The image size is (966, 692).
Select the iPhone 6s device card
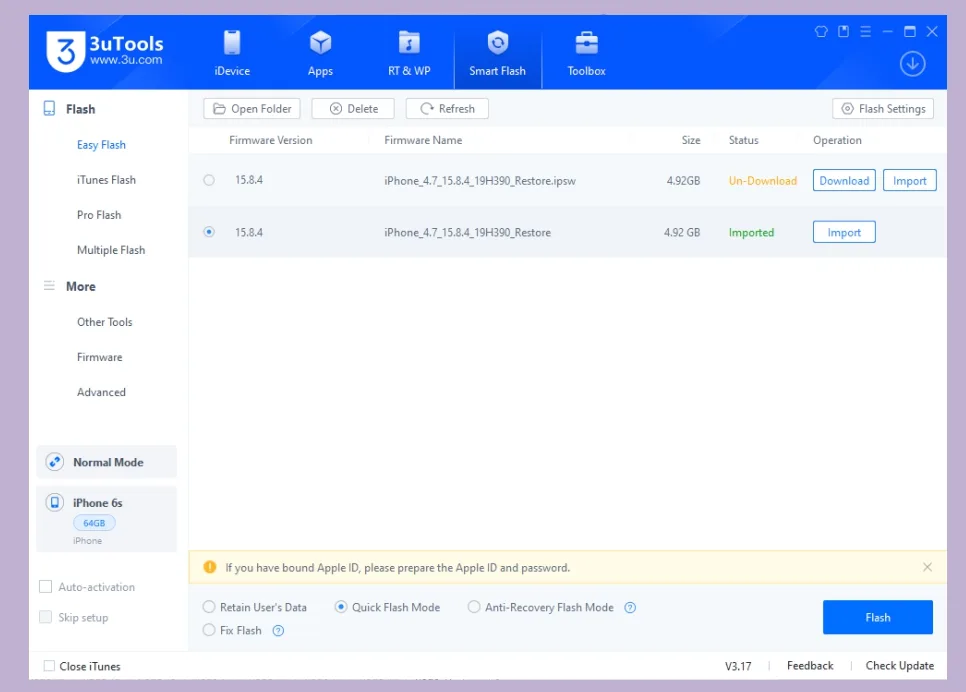click(x=107, y=519)
